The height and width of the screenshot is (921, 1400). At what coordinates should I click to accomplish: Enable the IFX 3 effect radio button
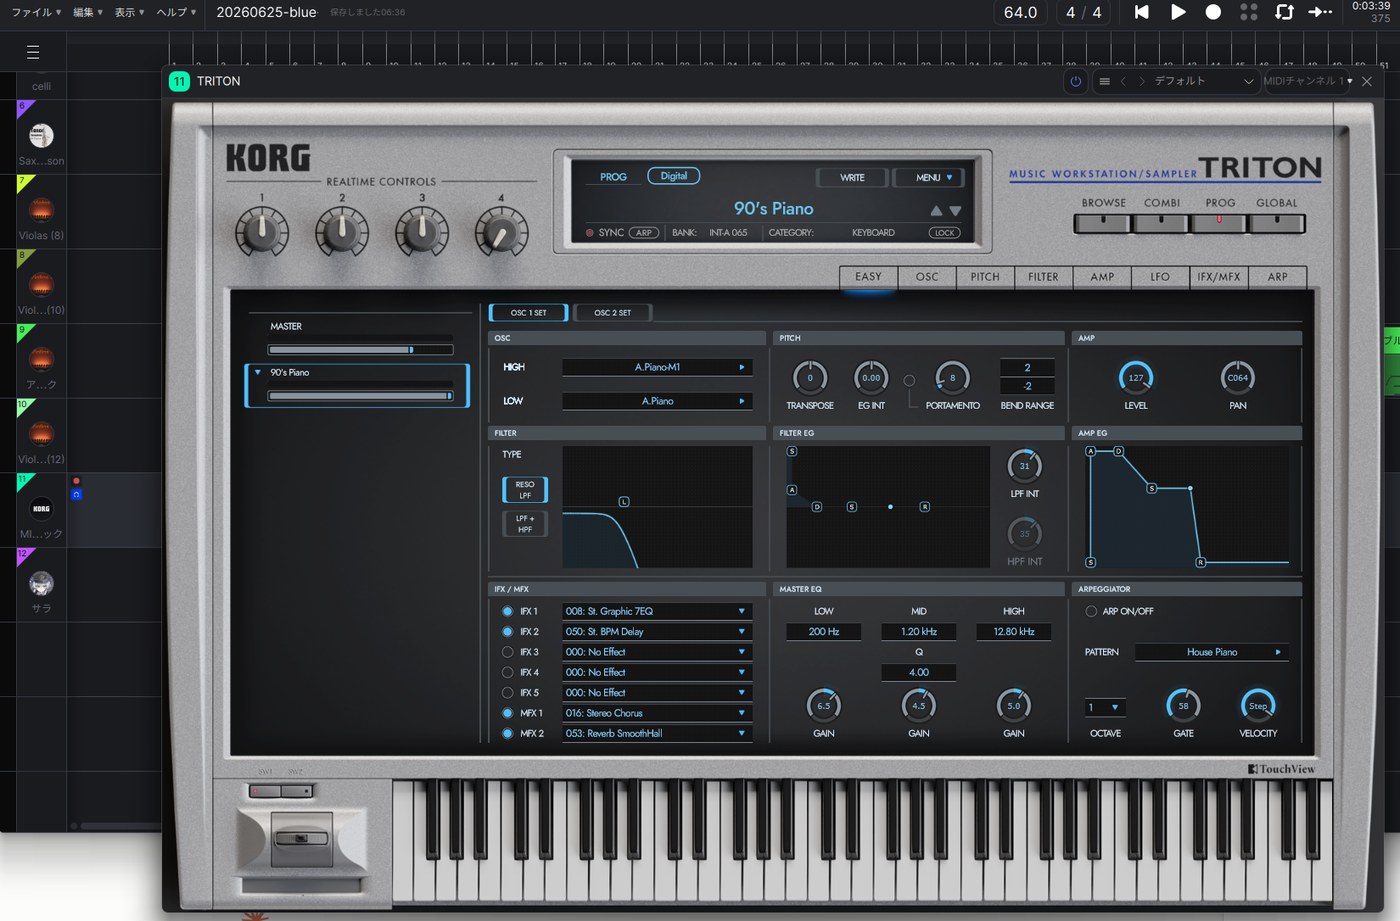click(x=508, y=652)
